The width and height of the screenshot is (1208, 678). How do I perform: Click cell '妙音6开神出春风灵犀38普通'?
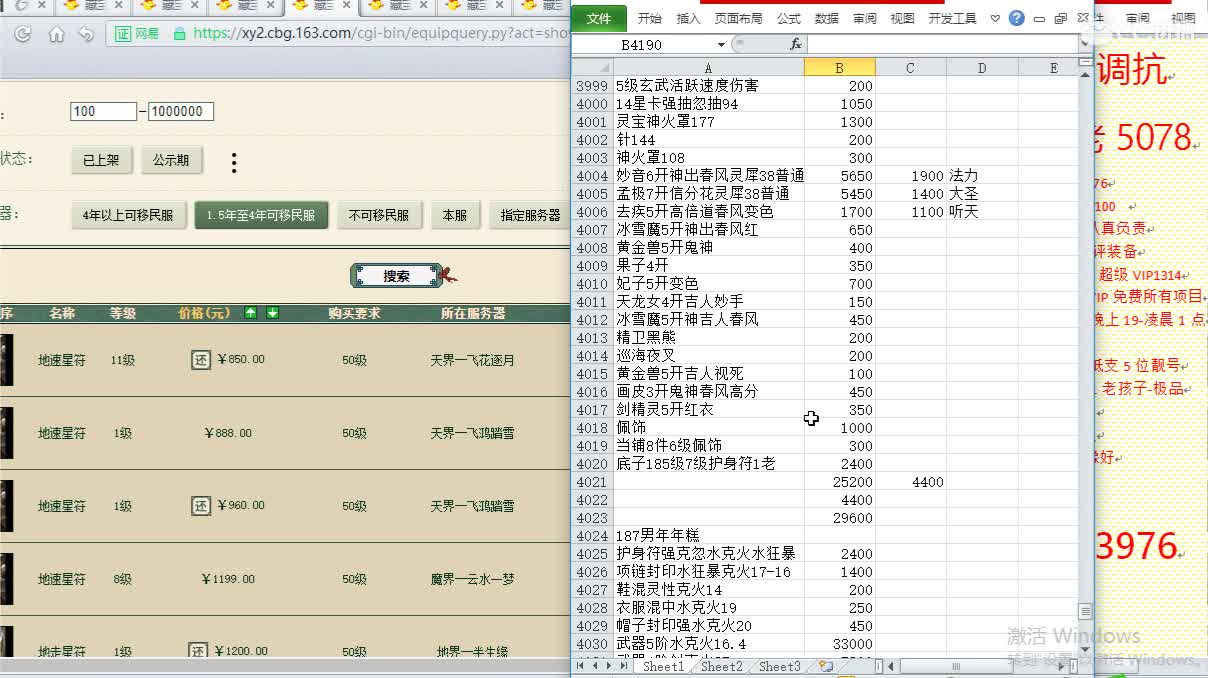coord(709,176)
